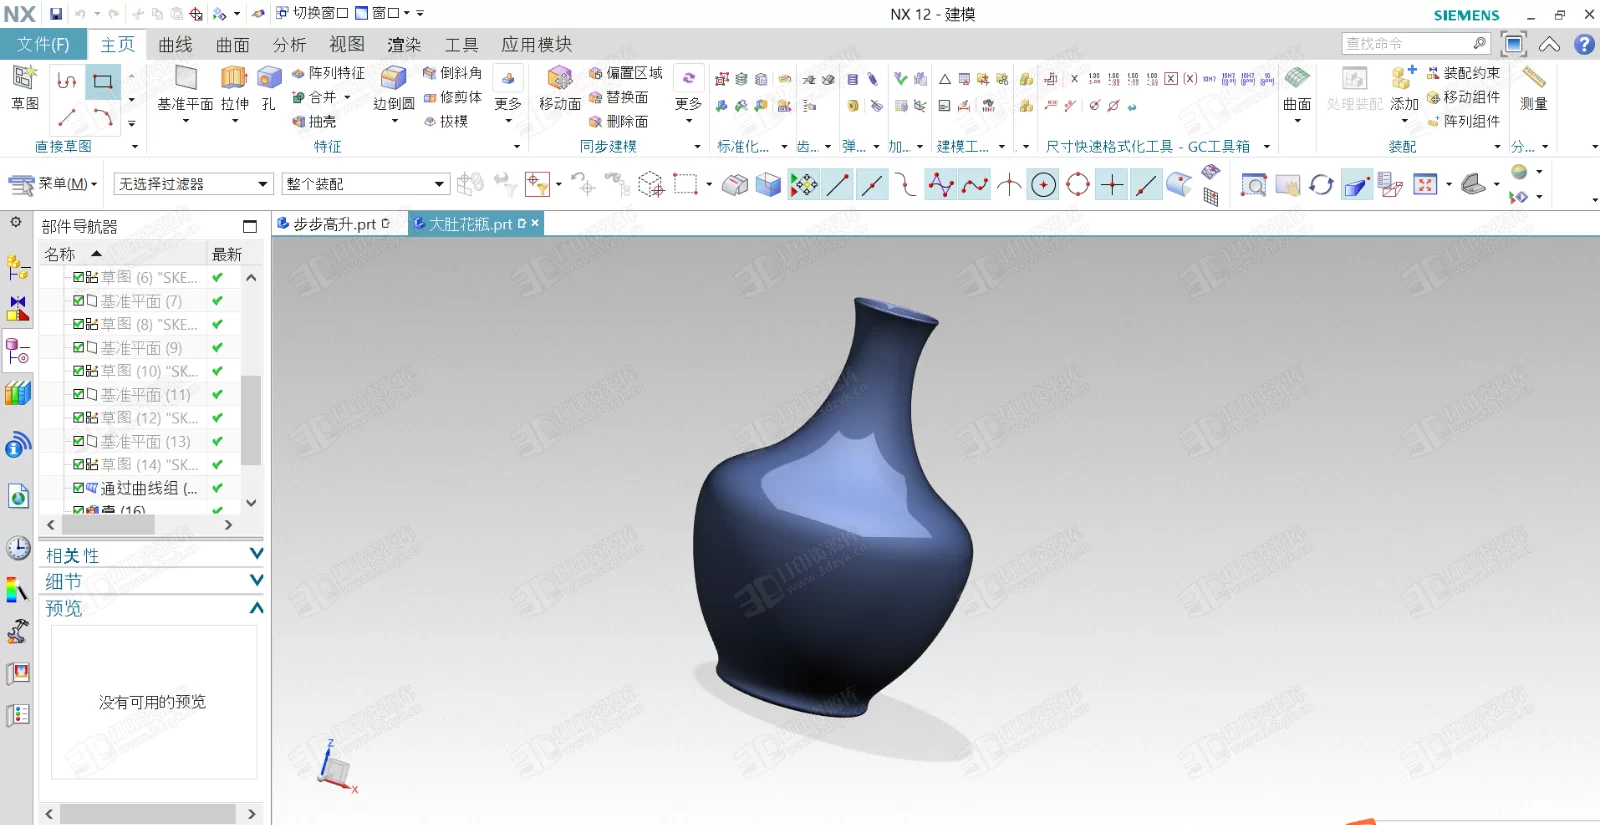1600x825 pixels.
Task: Click Offset Region (偏置区域)
Action: [x=625, y=73]
